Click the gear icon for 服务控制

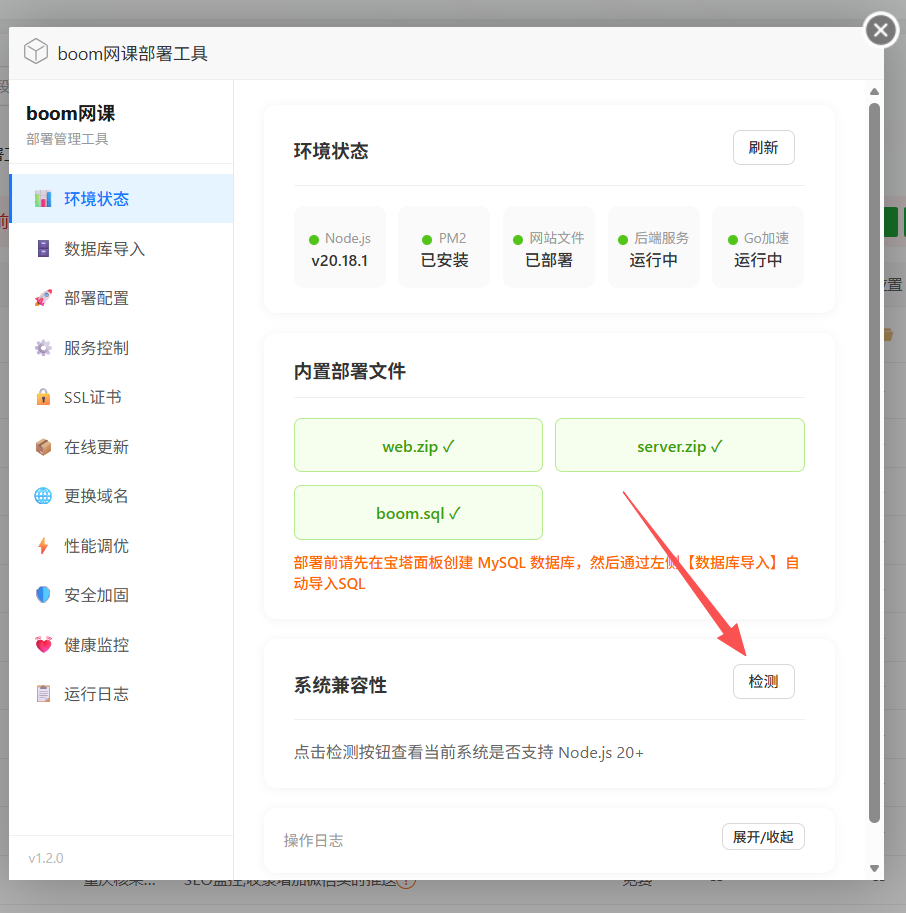(x=43, y=348)
